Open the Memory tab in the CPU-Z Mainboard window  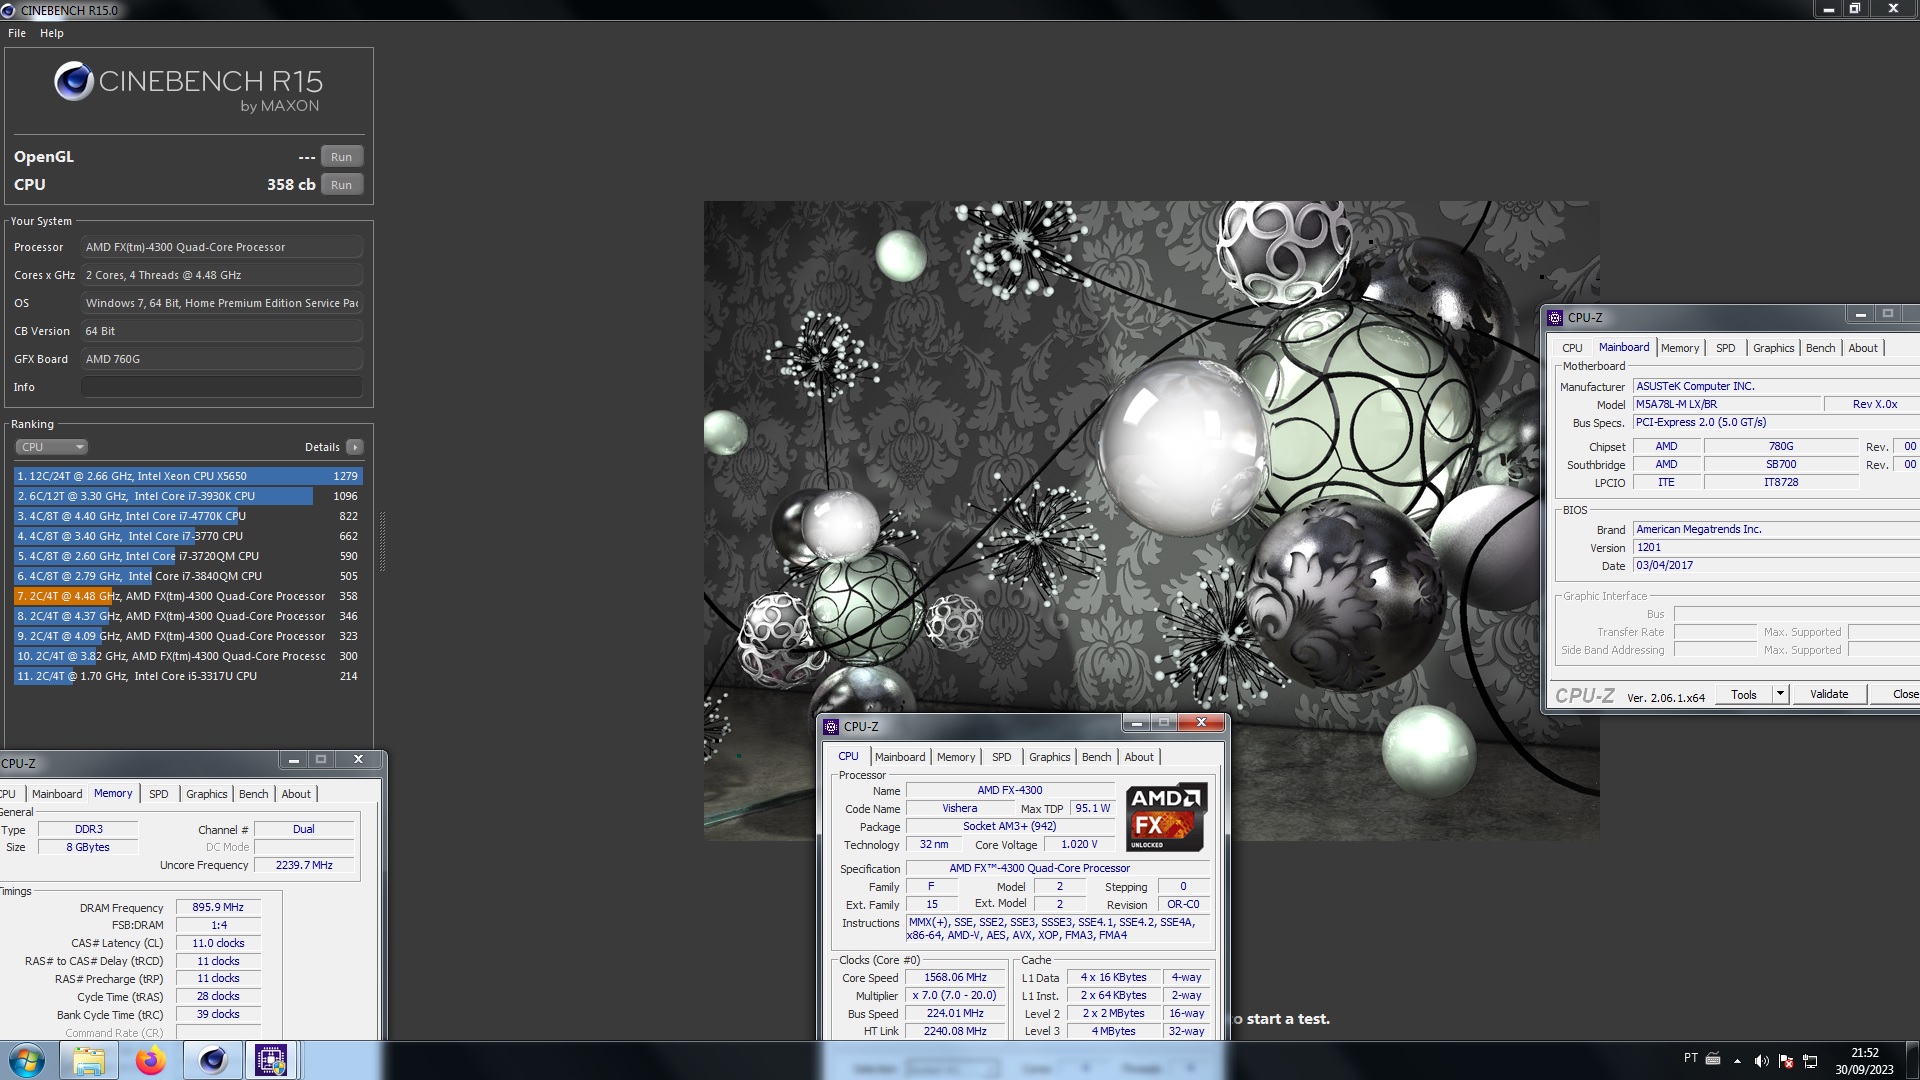point(1680,348)
